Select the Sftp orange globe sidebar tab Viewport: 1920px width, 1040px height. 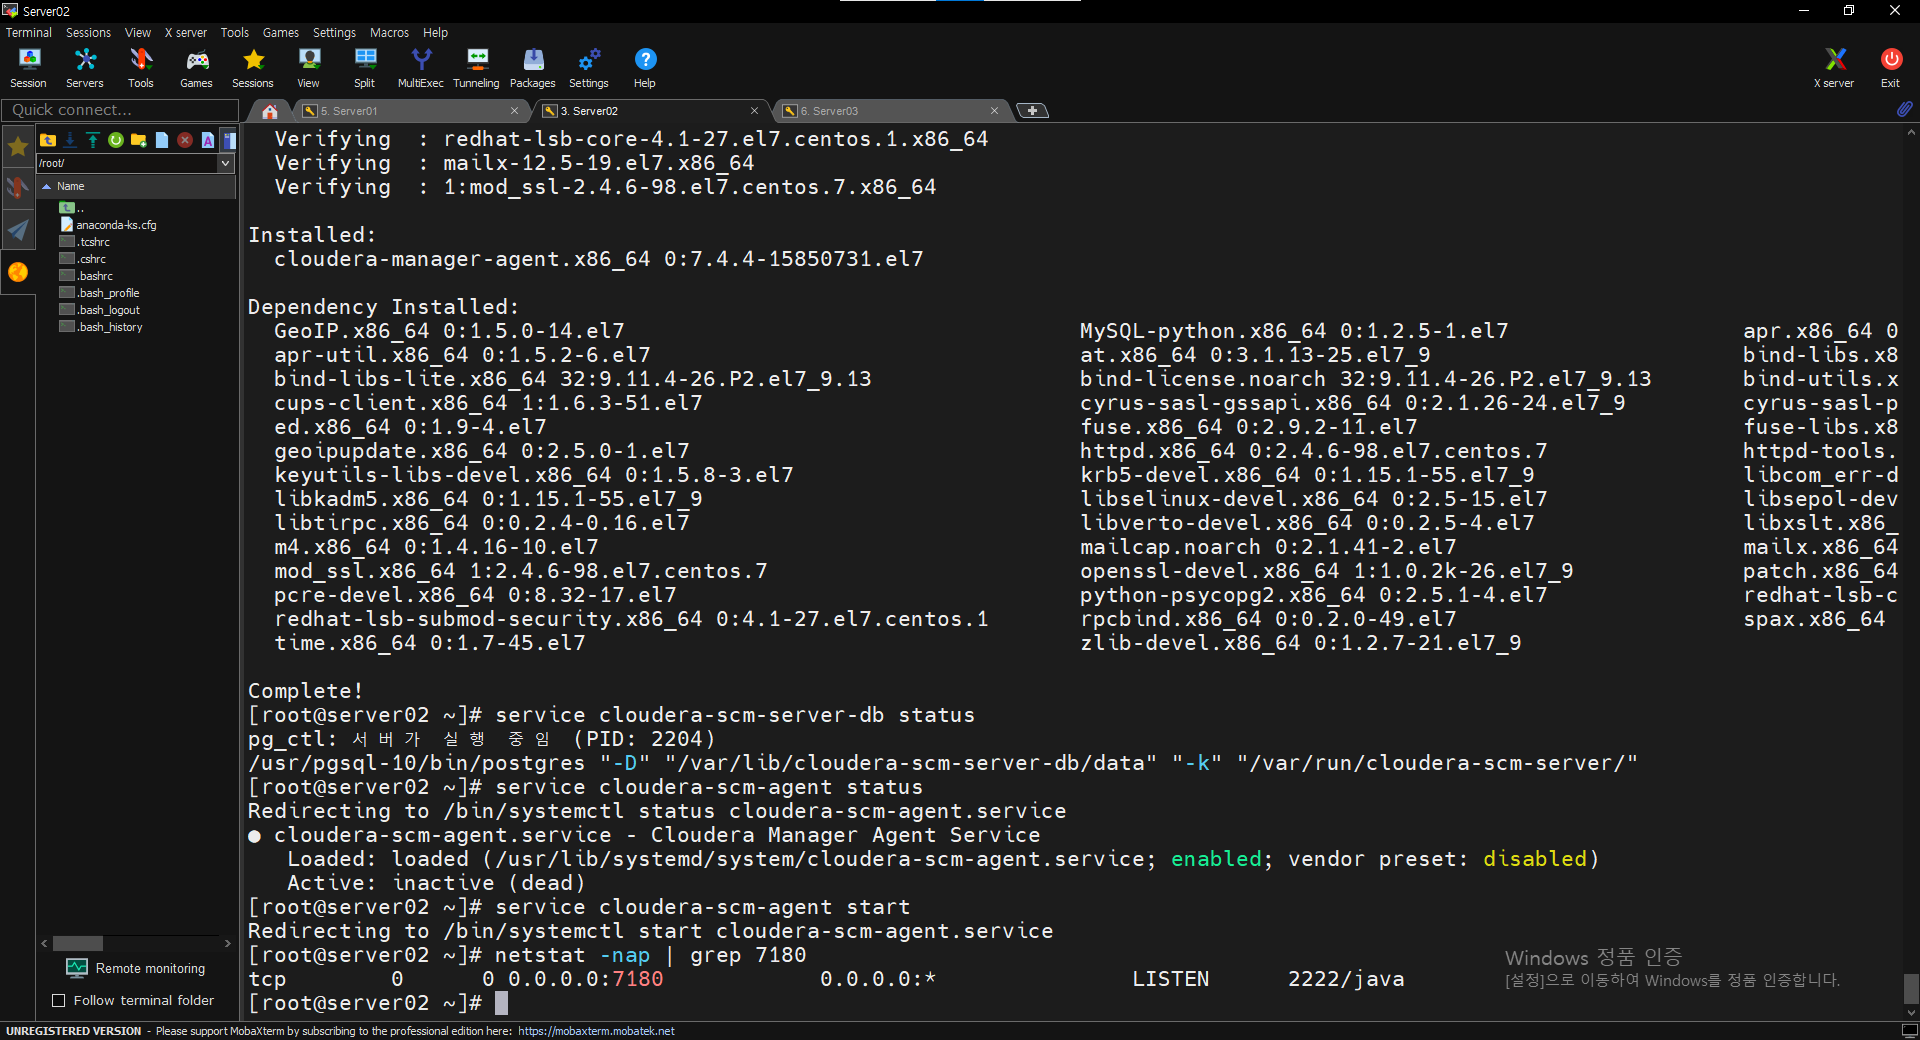[18, 272]
